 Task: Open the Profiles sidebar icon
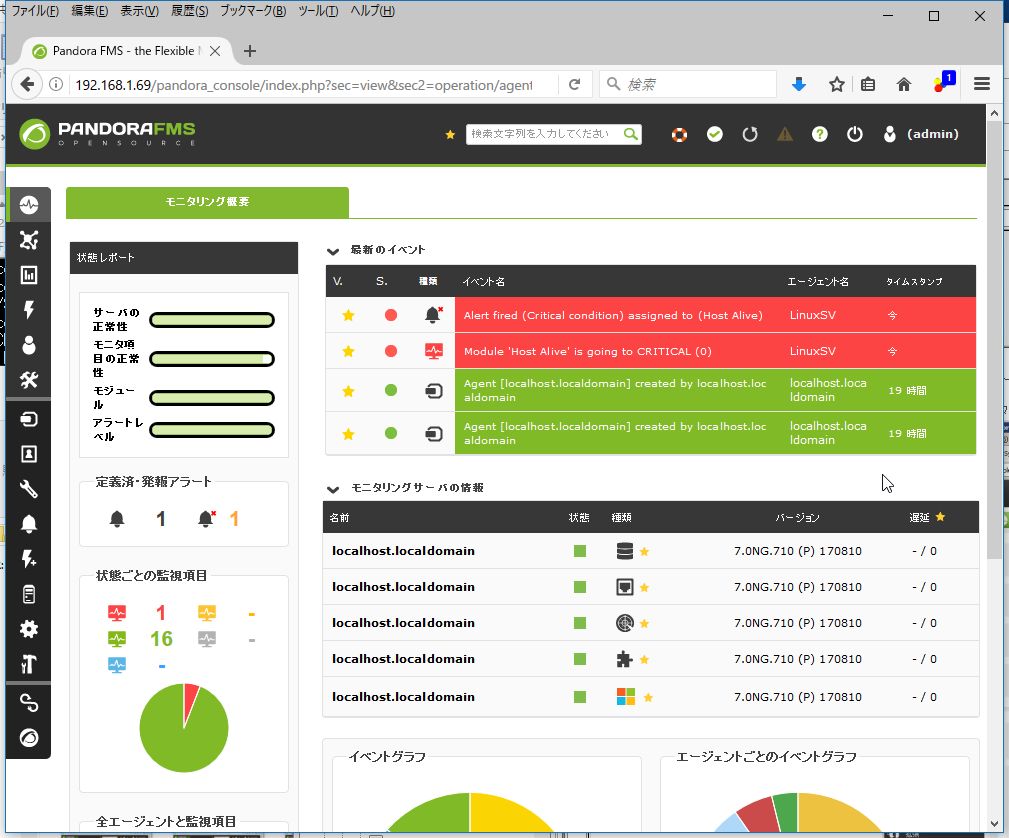coord(29,454)
